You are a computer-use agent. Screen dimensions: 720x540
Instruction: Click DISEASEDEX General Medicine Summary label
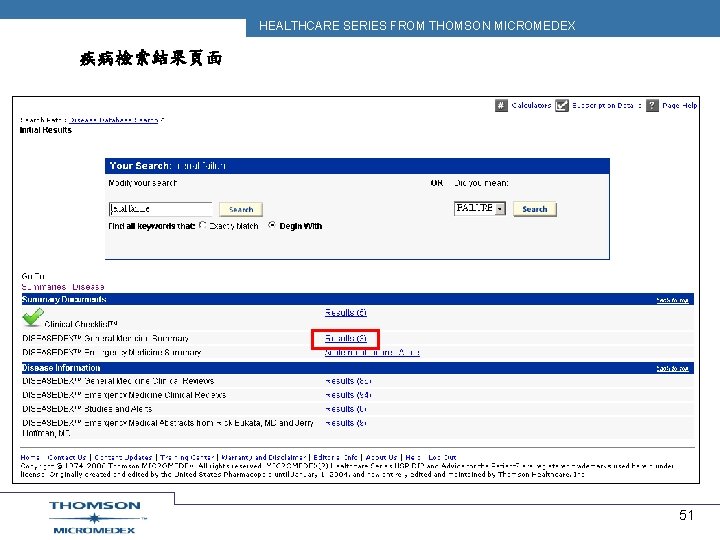tap(105, 338)
